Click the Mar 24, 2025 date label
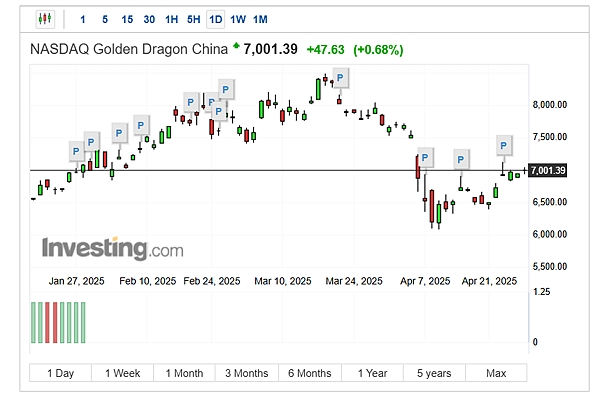The image size is (600, 400). pos(354,281)
